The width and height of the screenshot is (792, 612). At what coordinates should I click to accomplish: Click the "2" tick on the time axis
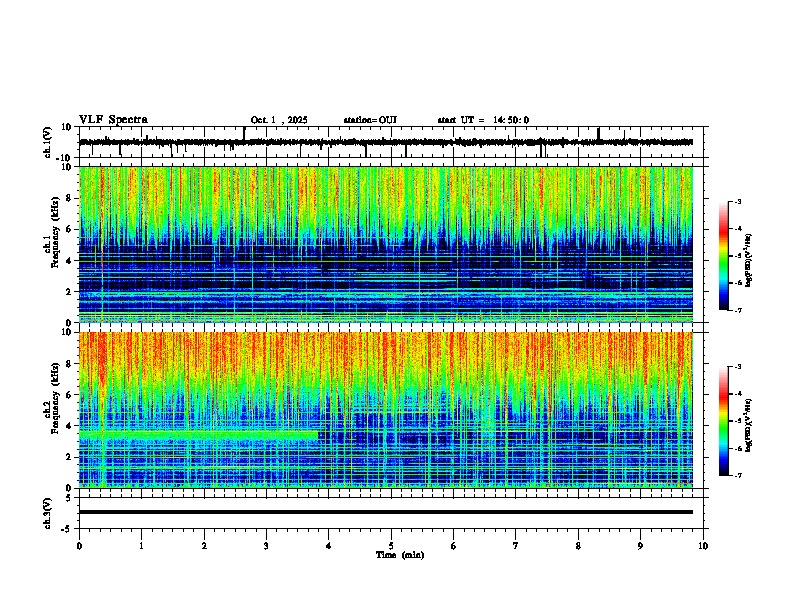pos(204,546)
